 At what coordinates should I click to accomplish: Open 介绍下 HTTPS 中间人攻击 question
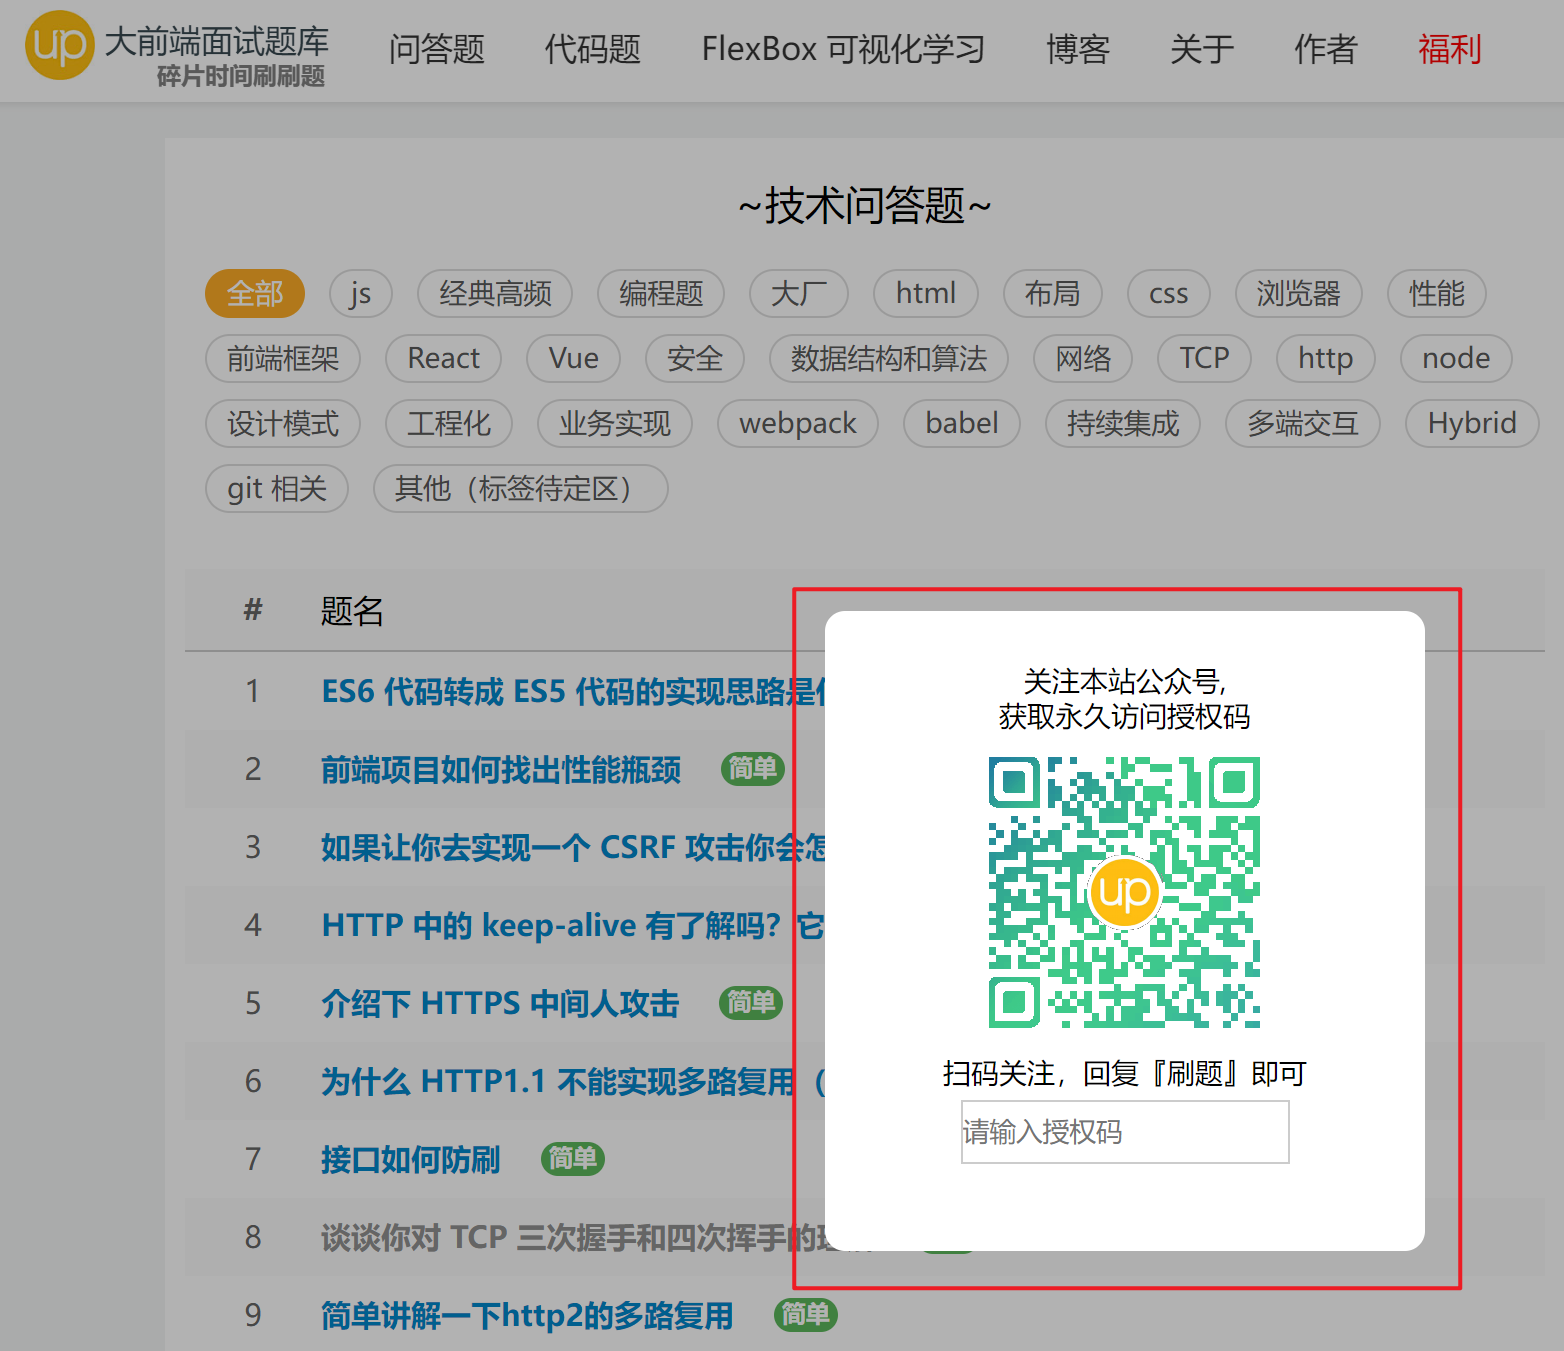coord(500,1003)
